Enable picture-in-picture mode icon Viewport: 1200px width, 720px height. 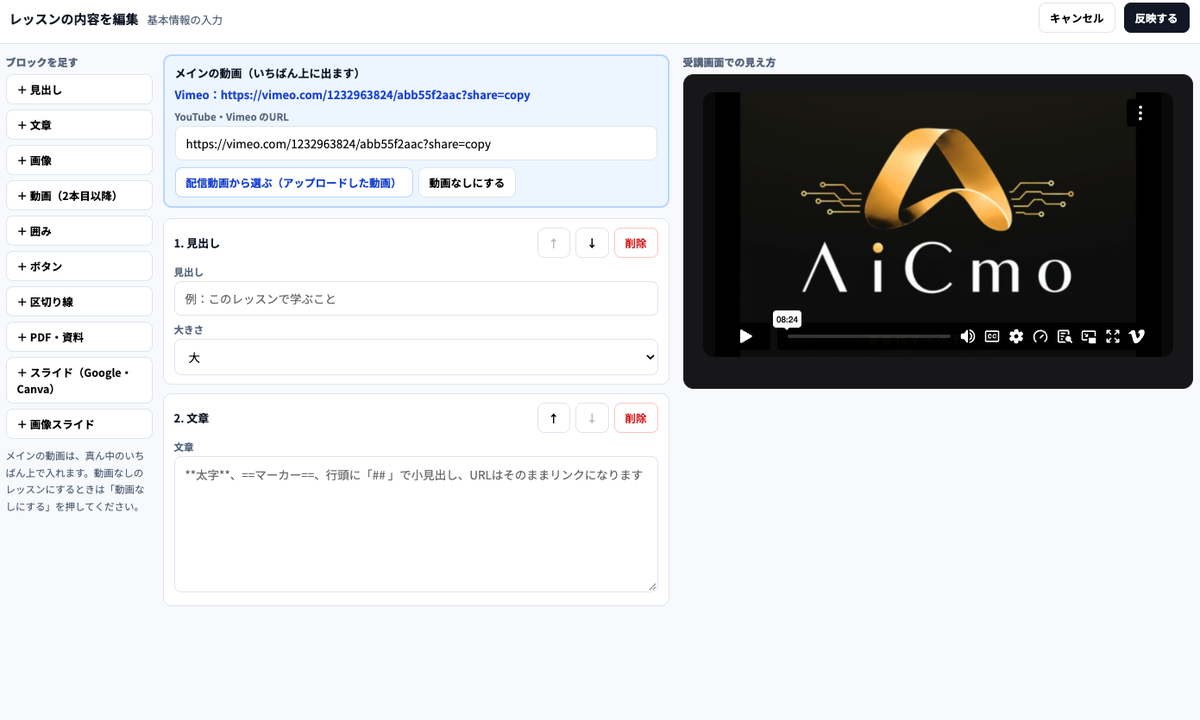pyautogui.click(x=1088, y=336)
